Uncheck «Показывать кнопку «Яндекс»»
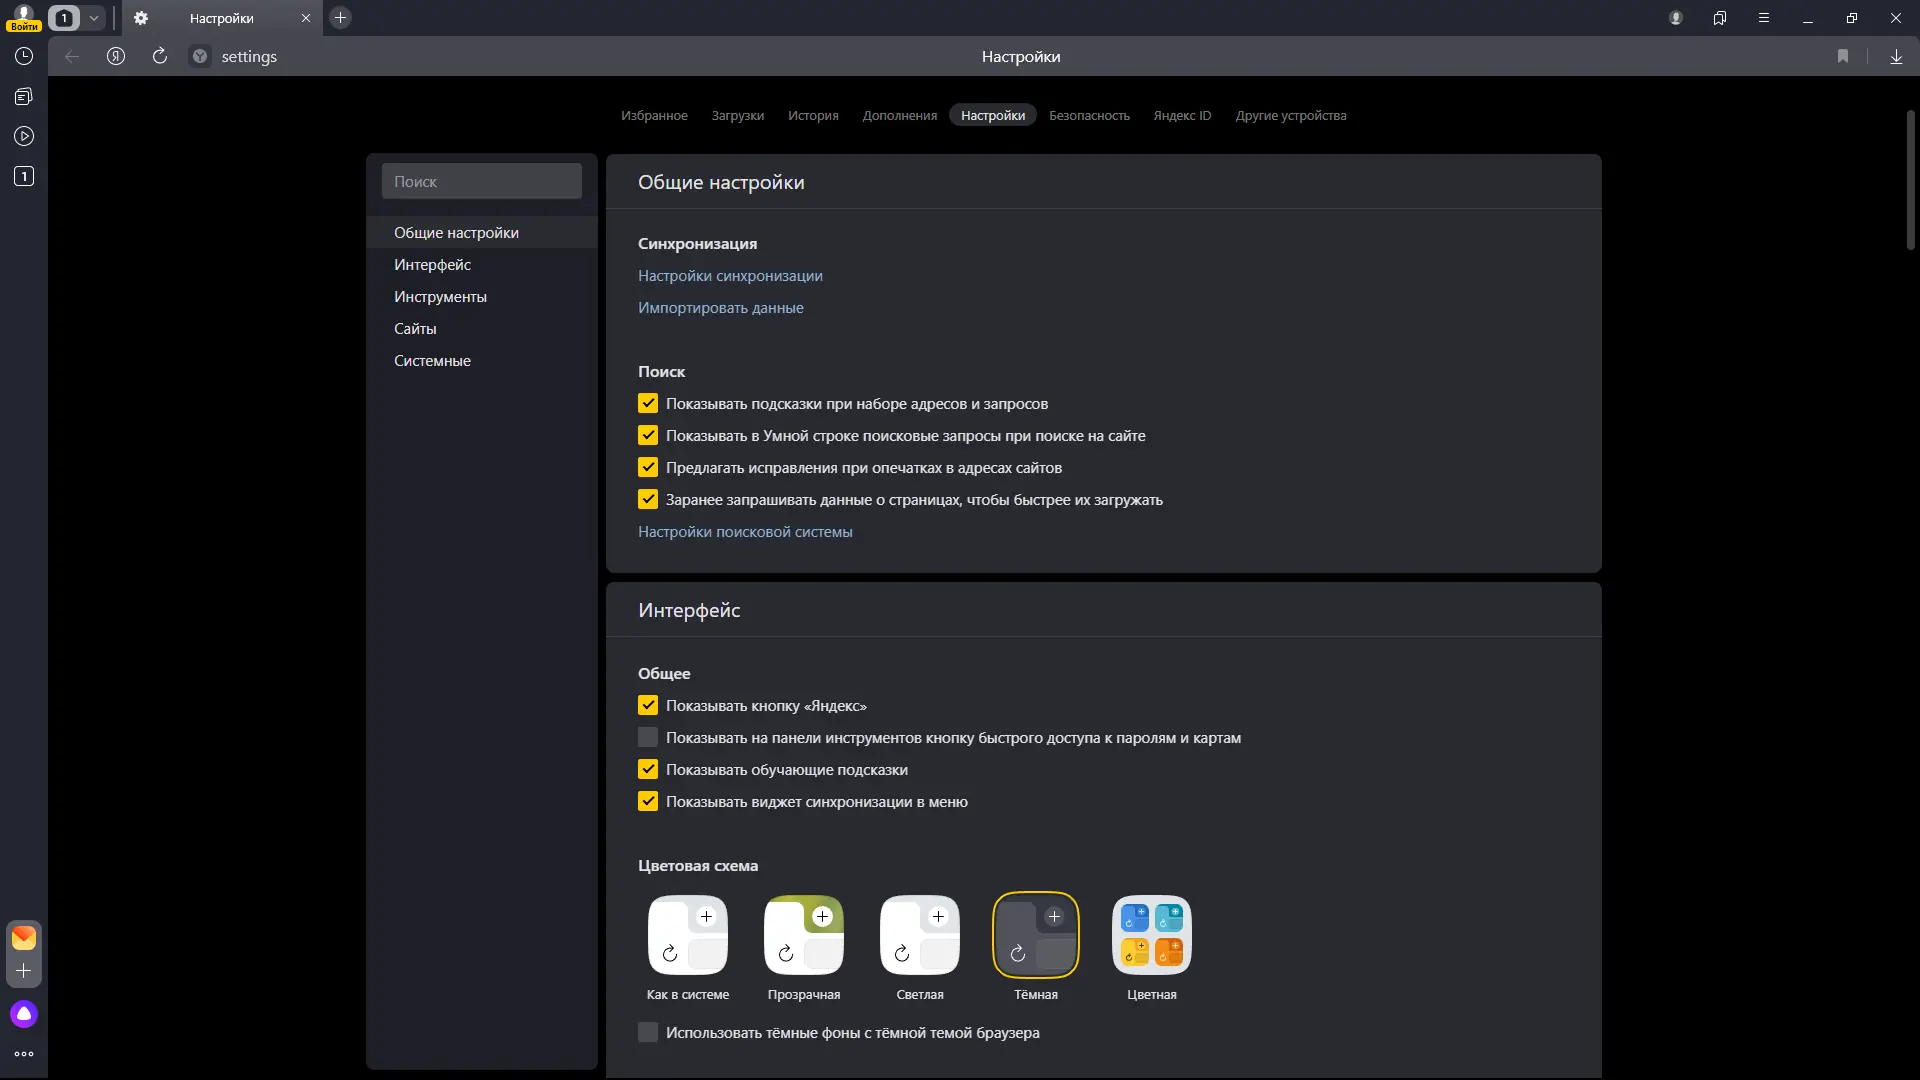 pyautogui.click(x=648, y=706)
